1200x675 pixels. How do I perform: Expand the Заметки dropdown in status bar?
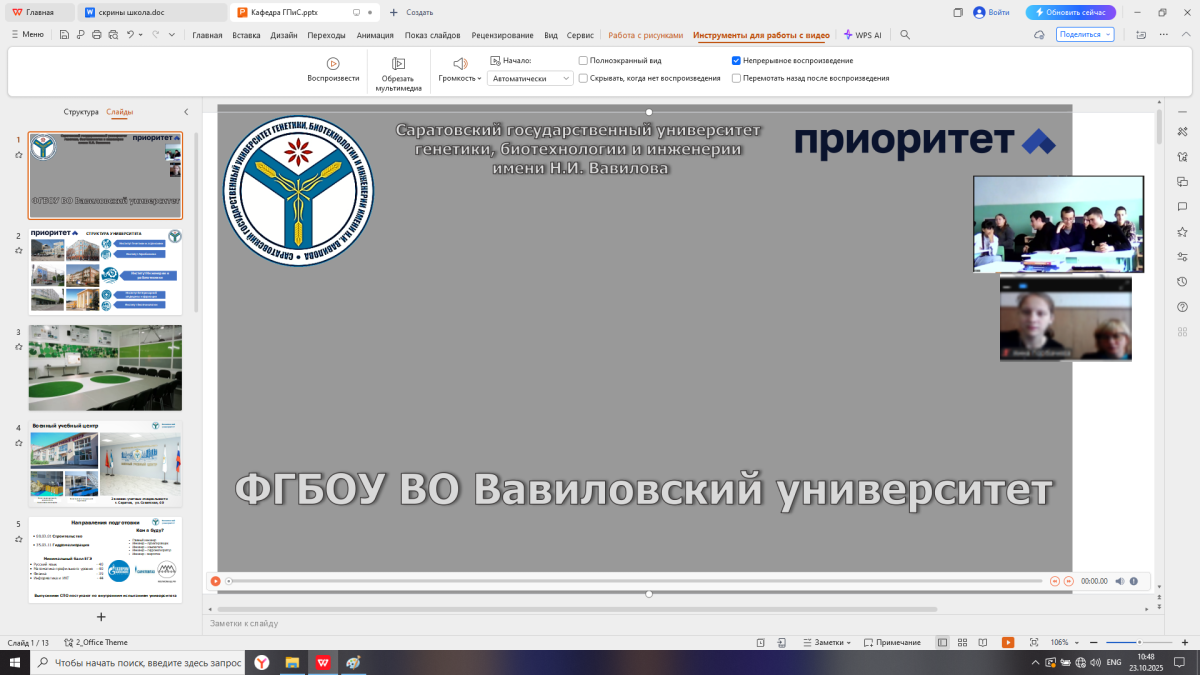point(832,642)
